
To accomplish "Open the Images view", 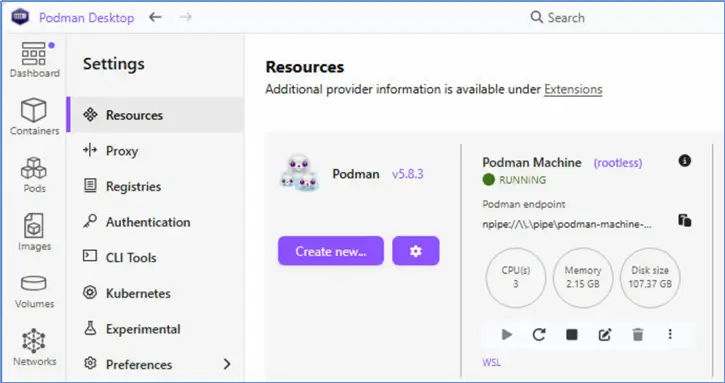I will click(x=34, y=232).
